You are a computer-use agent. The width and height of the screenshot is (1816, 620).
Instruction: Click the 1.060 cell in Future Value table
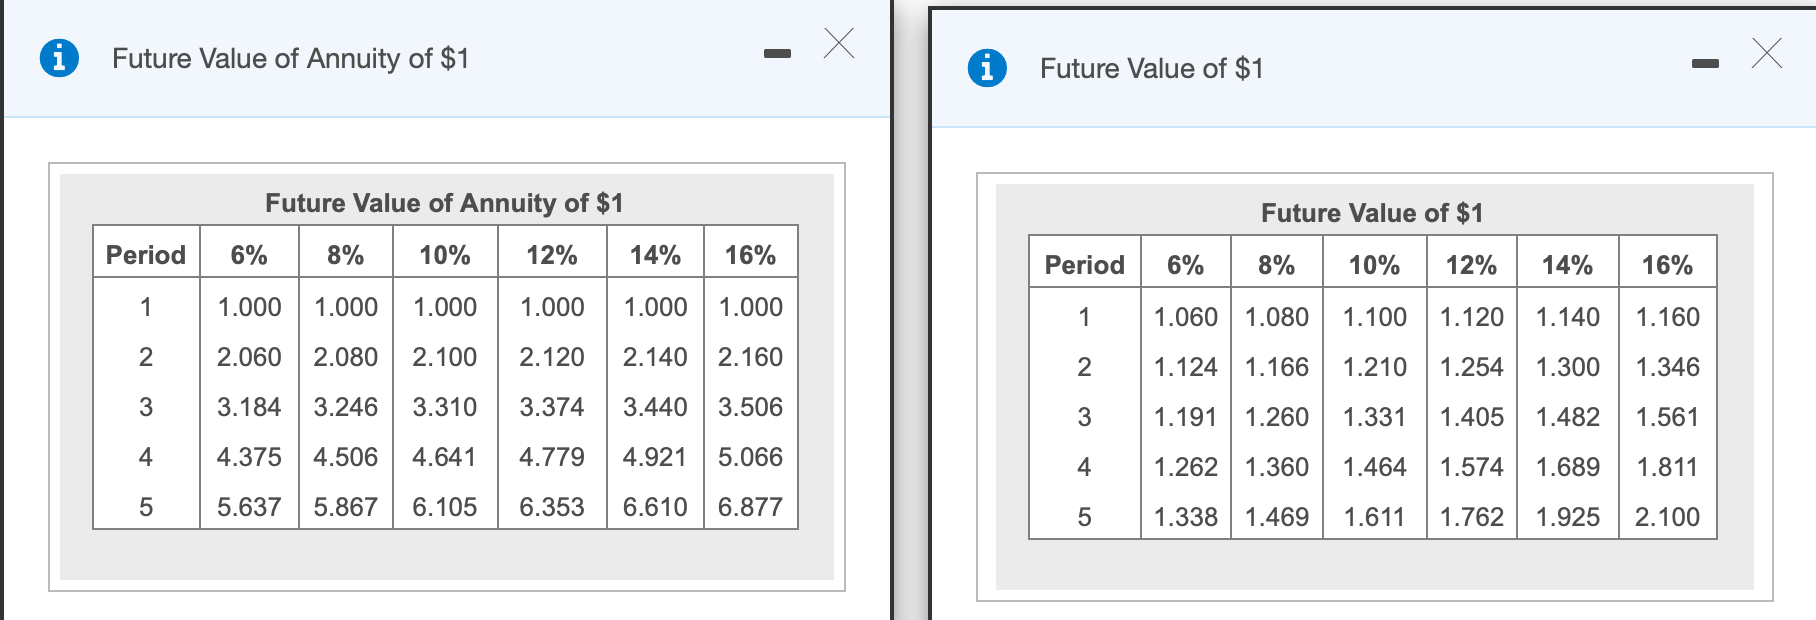1185,317
